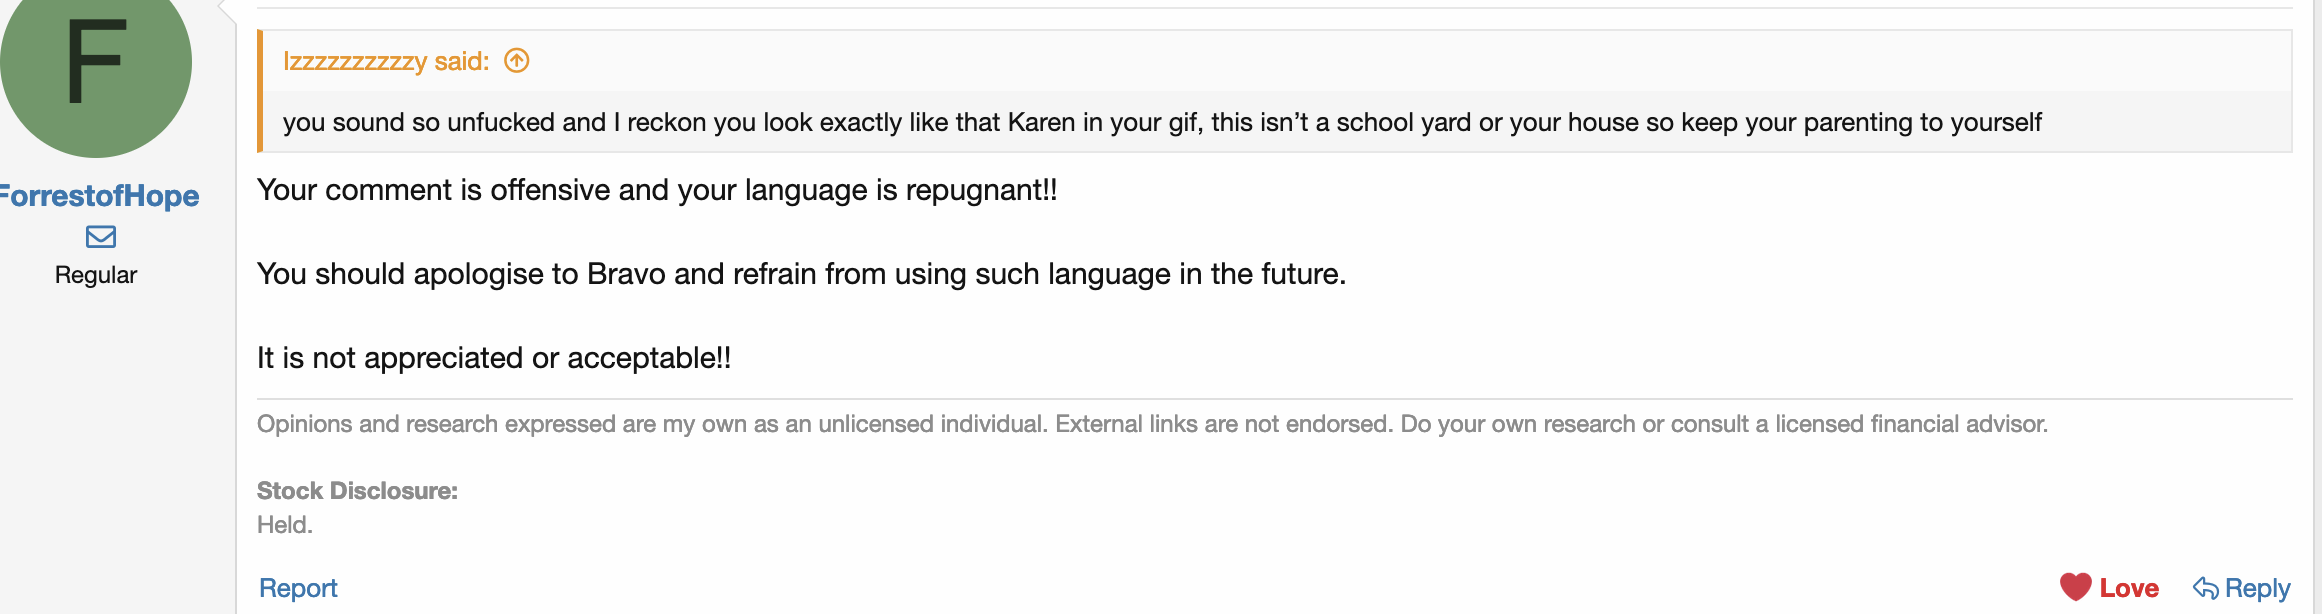Screen dimensions: 2322x614
Task: Click the 'You should apologise to Bravo' line
Action: point(801,274)
